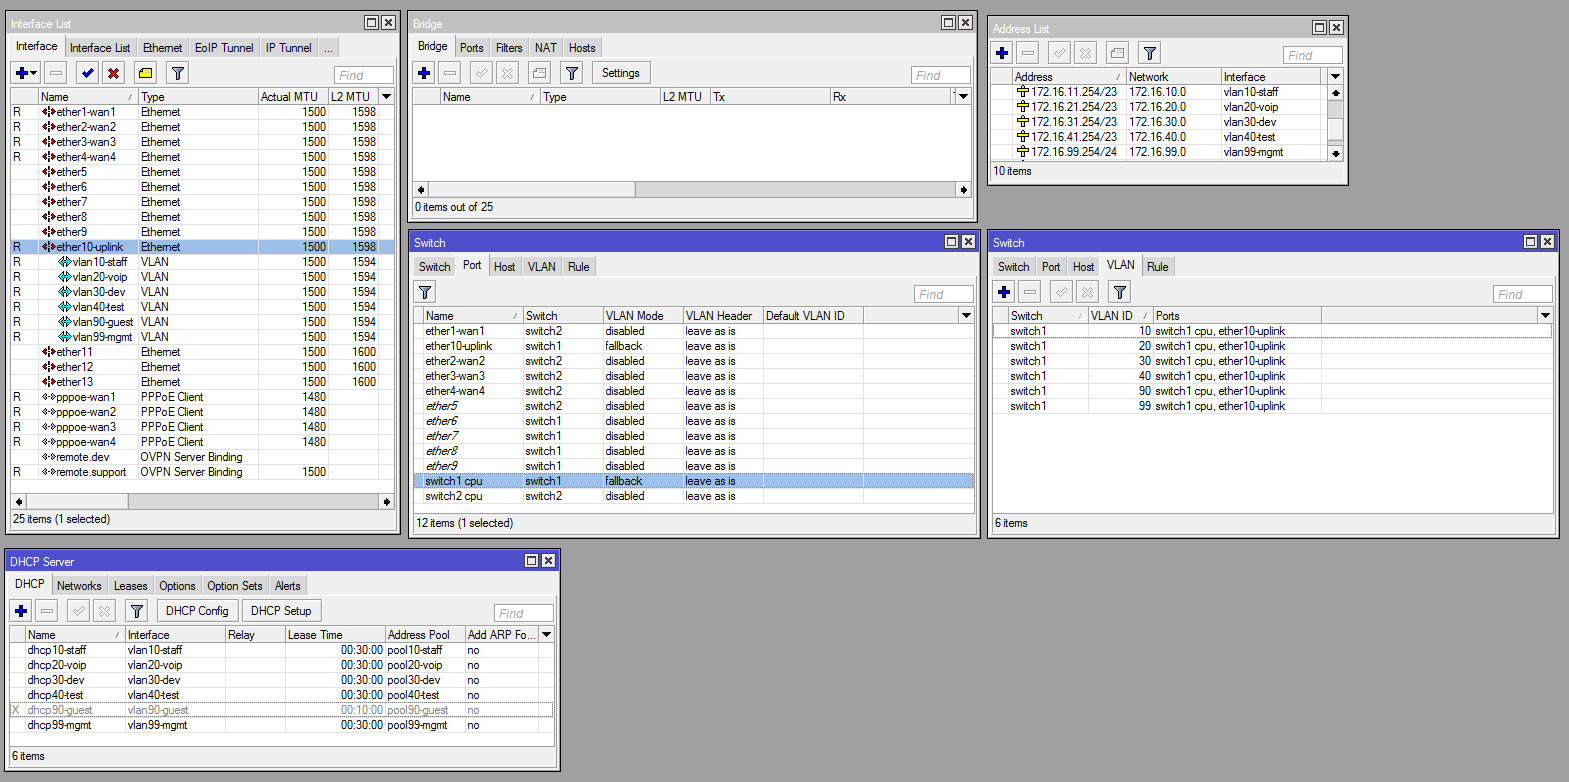The width and height of the screenshot is (1569, 782).
Task: Open the NAT tab in Bridge window
Action: 545,48
